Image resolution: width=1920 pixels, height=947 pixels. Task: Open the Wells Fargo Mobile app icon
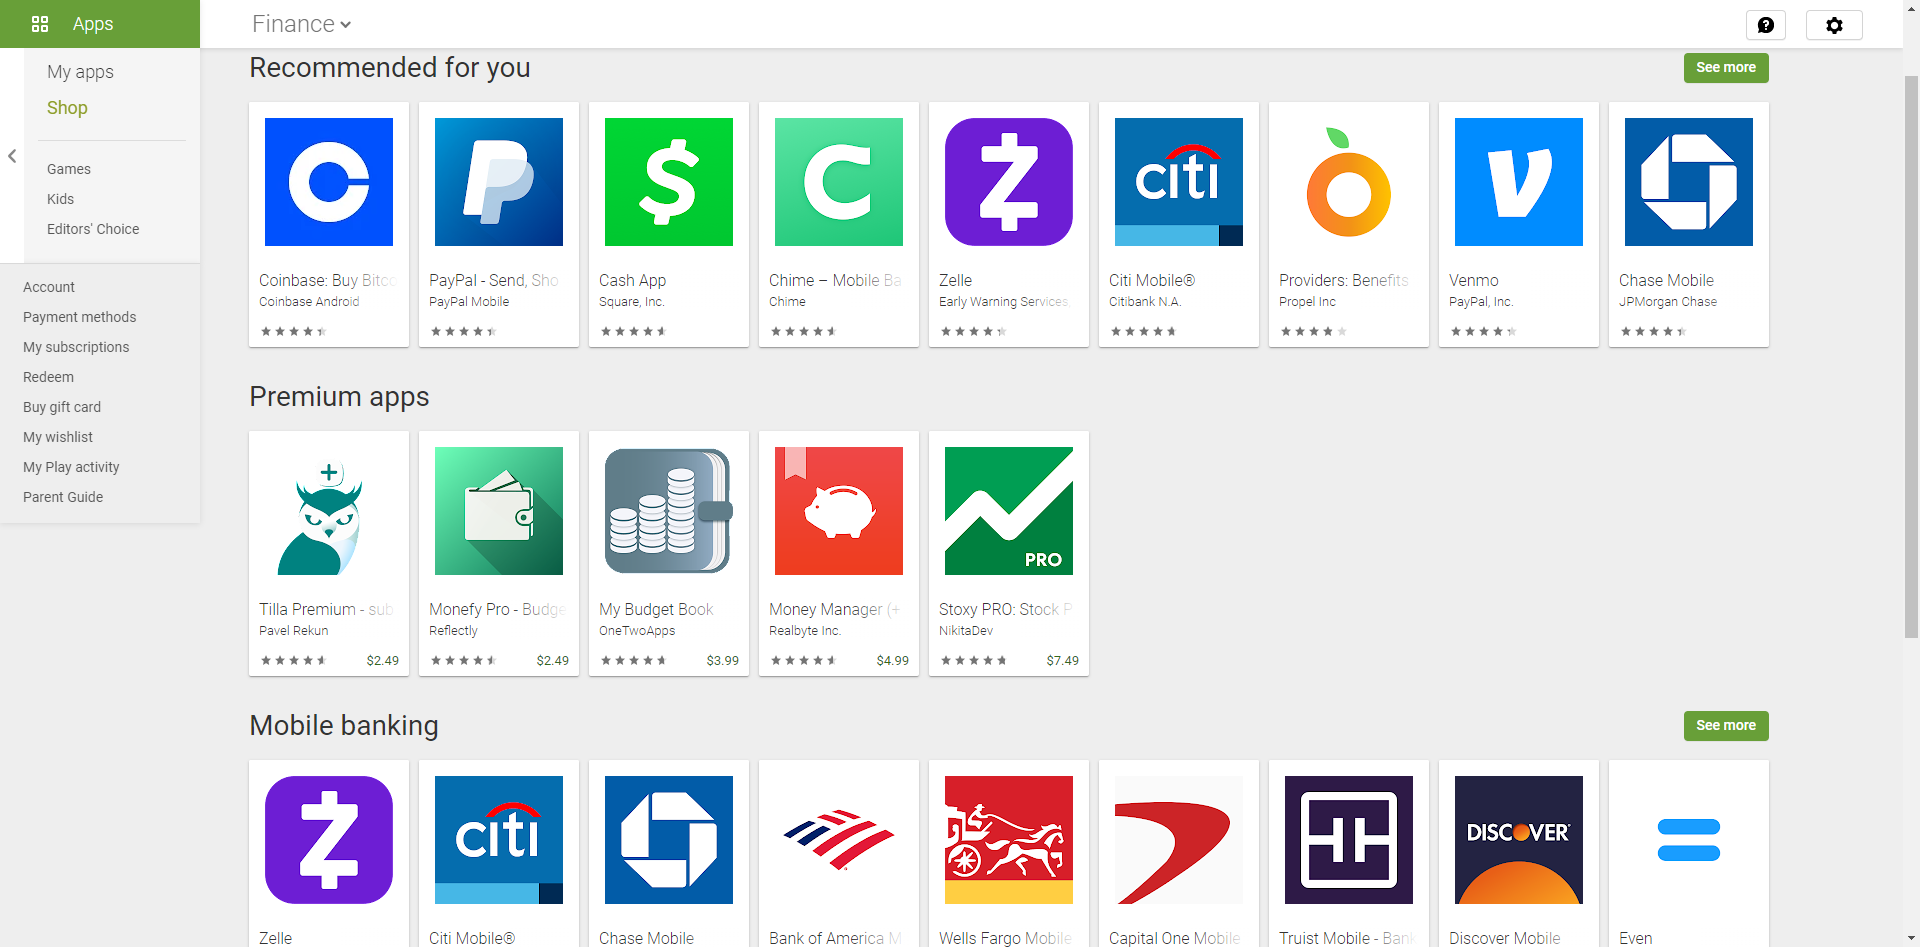click(1008, 839)
